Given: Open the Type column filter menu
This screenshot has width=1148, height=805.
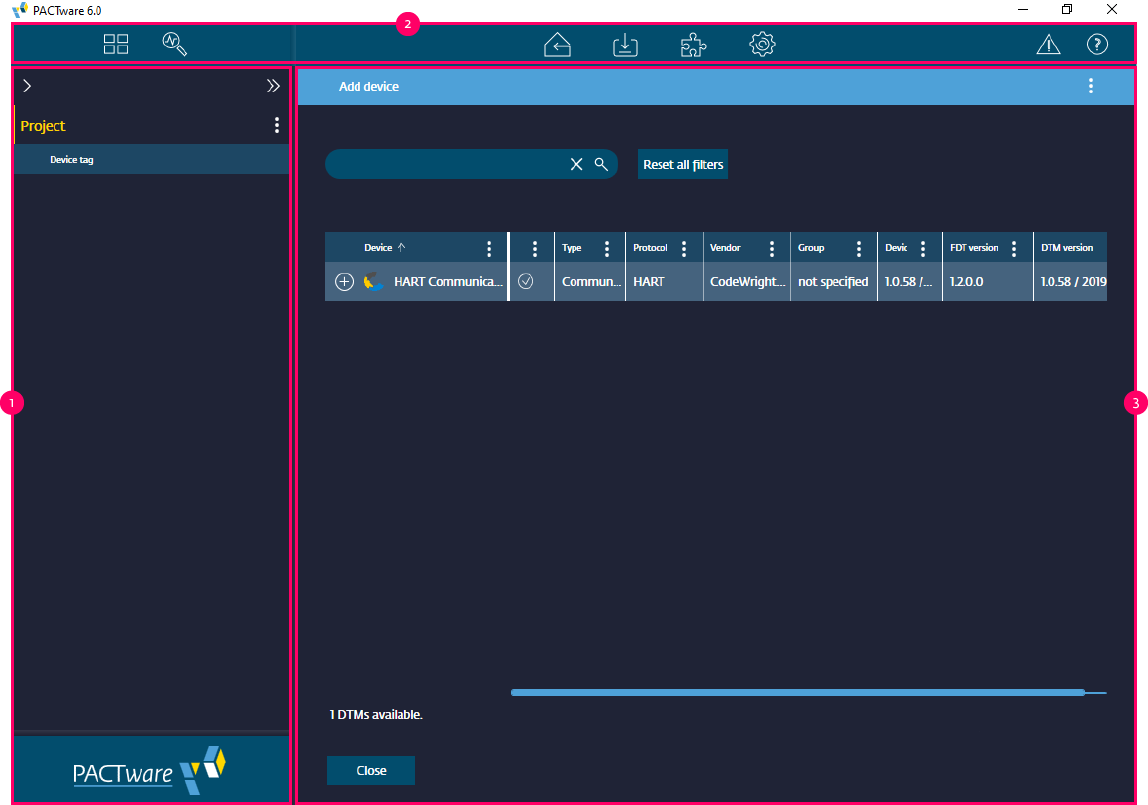Looking at the screenshot, I should pos(607,248).
